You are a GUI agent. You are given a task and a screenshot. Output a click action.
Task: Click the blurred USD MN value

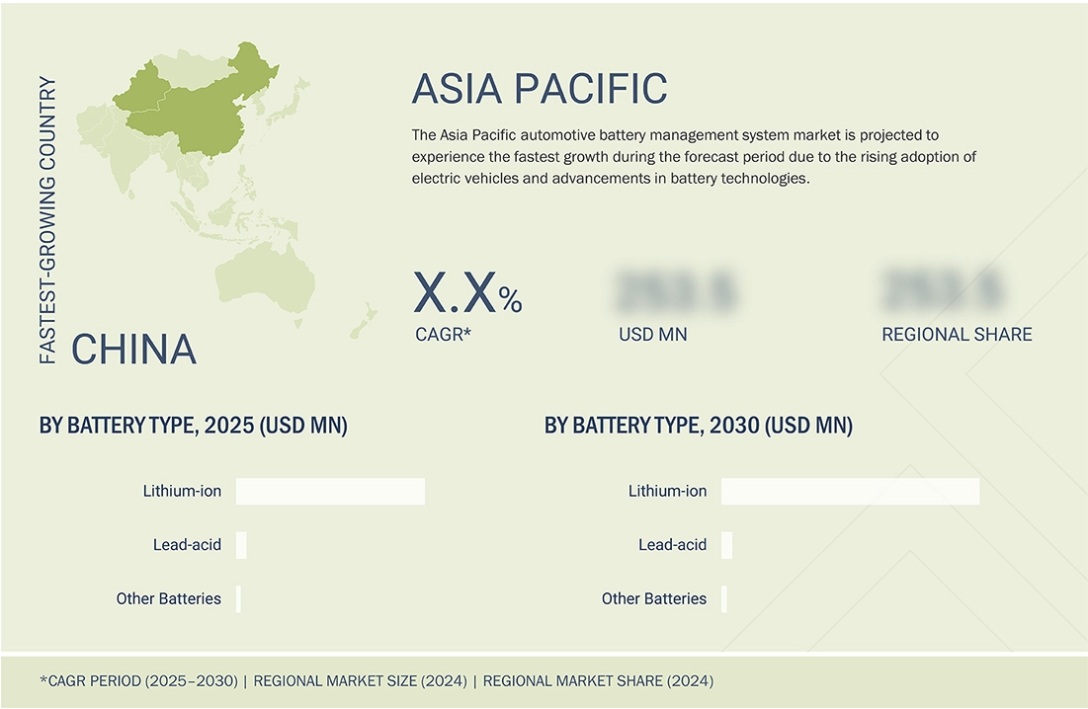pyautogui.click(x=676, y=292)
